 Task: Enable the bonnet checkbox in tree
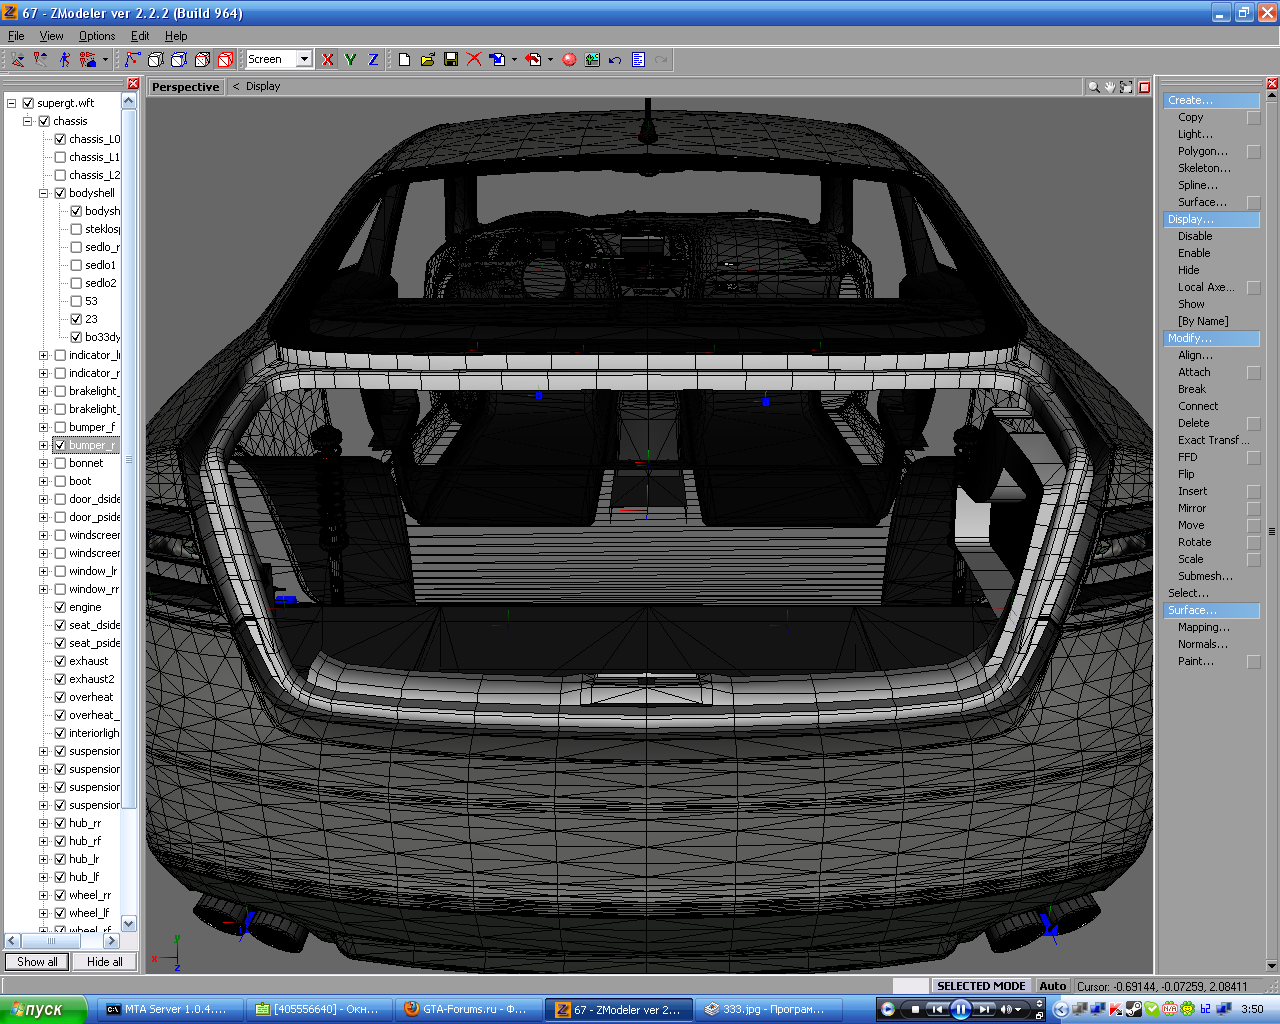tap(60, 463)
